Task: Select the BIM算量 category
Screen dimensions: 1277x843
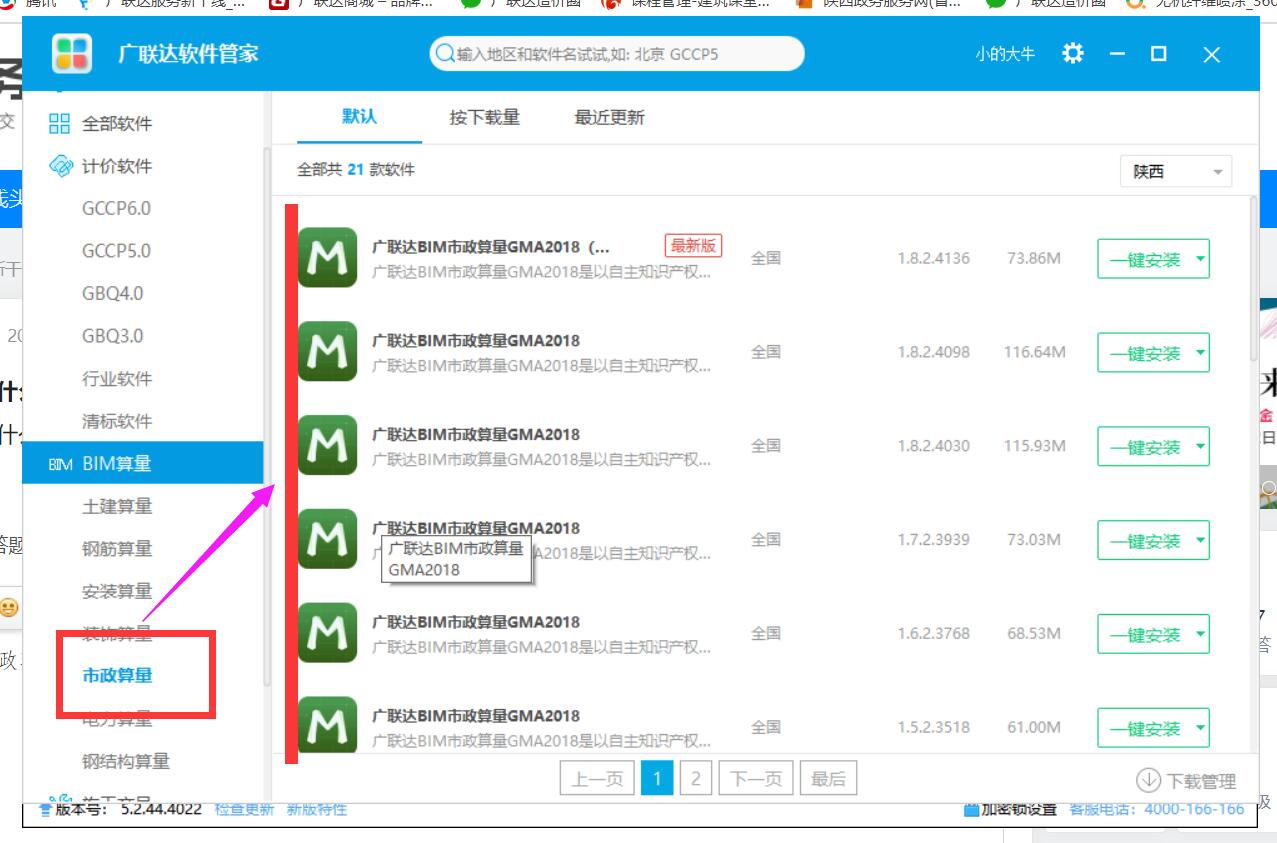Action: [143, 463]
